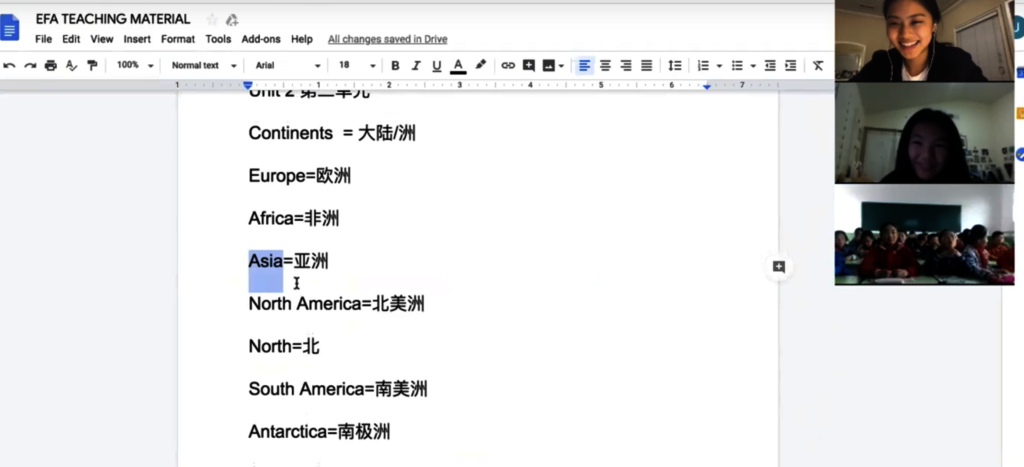Viewport: 1024px width, 467px height.
Task: Select the Paint format roller icon
Action: [x=92, y=66]
